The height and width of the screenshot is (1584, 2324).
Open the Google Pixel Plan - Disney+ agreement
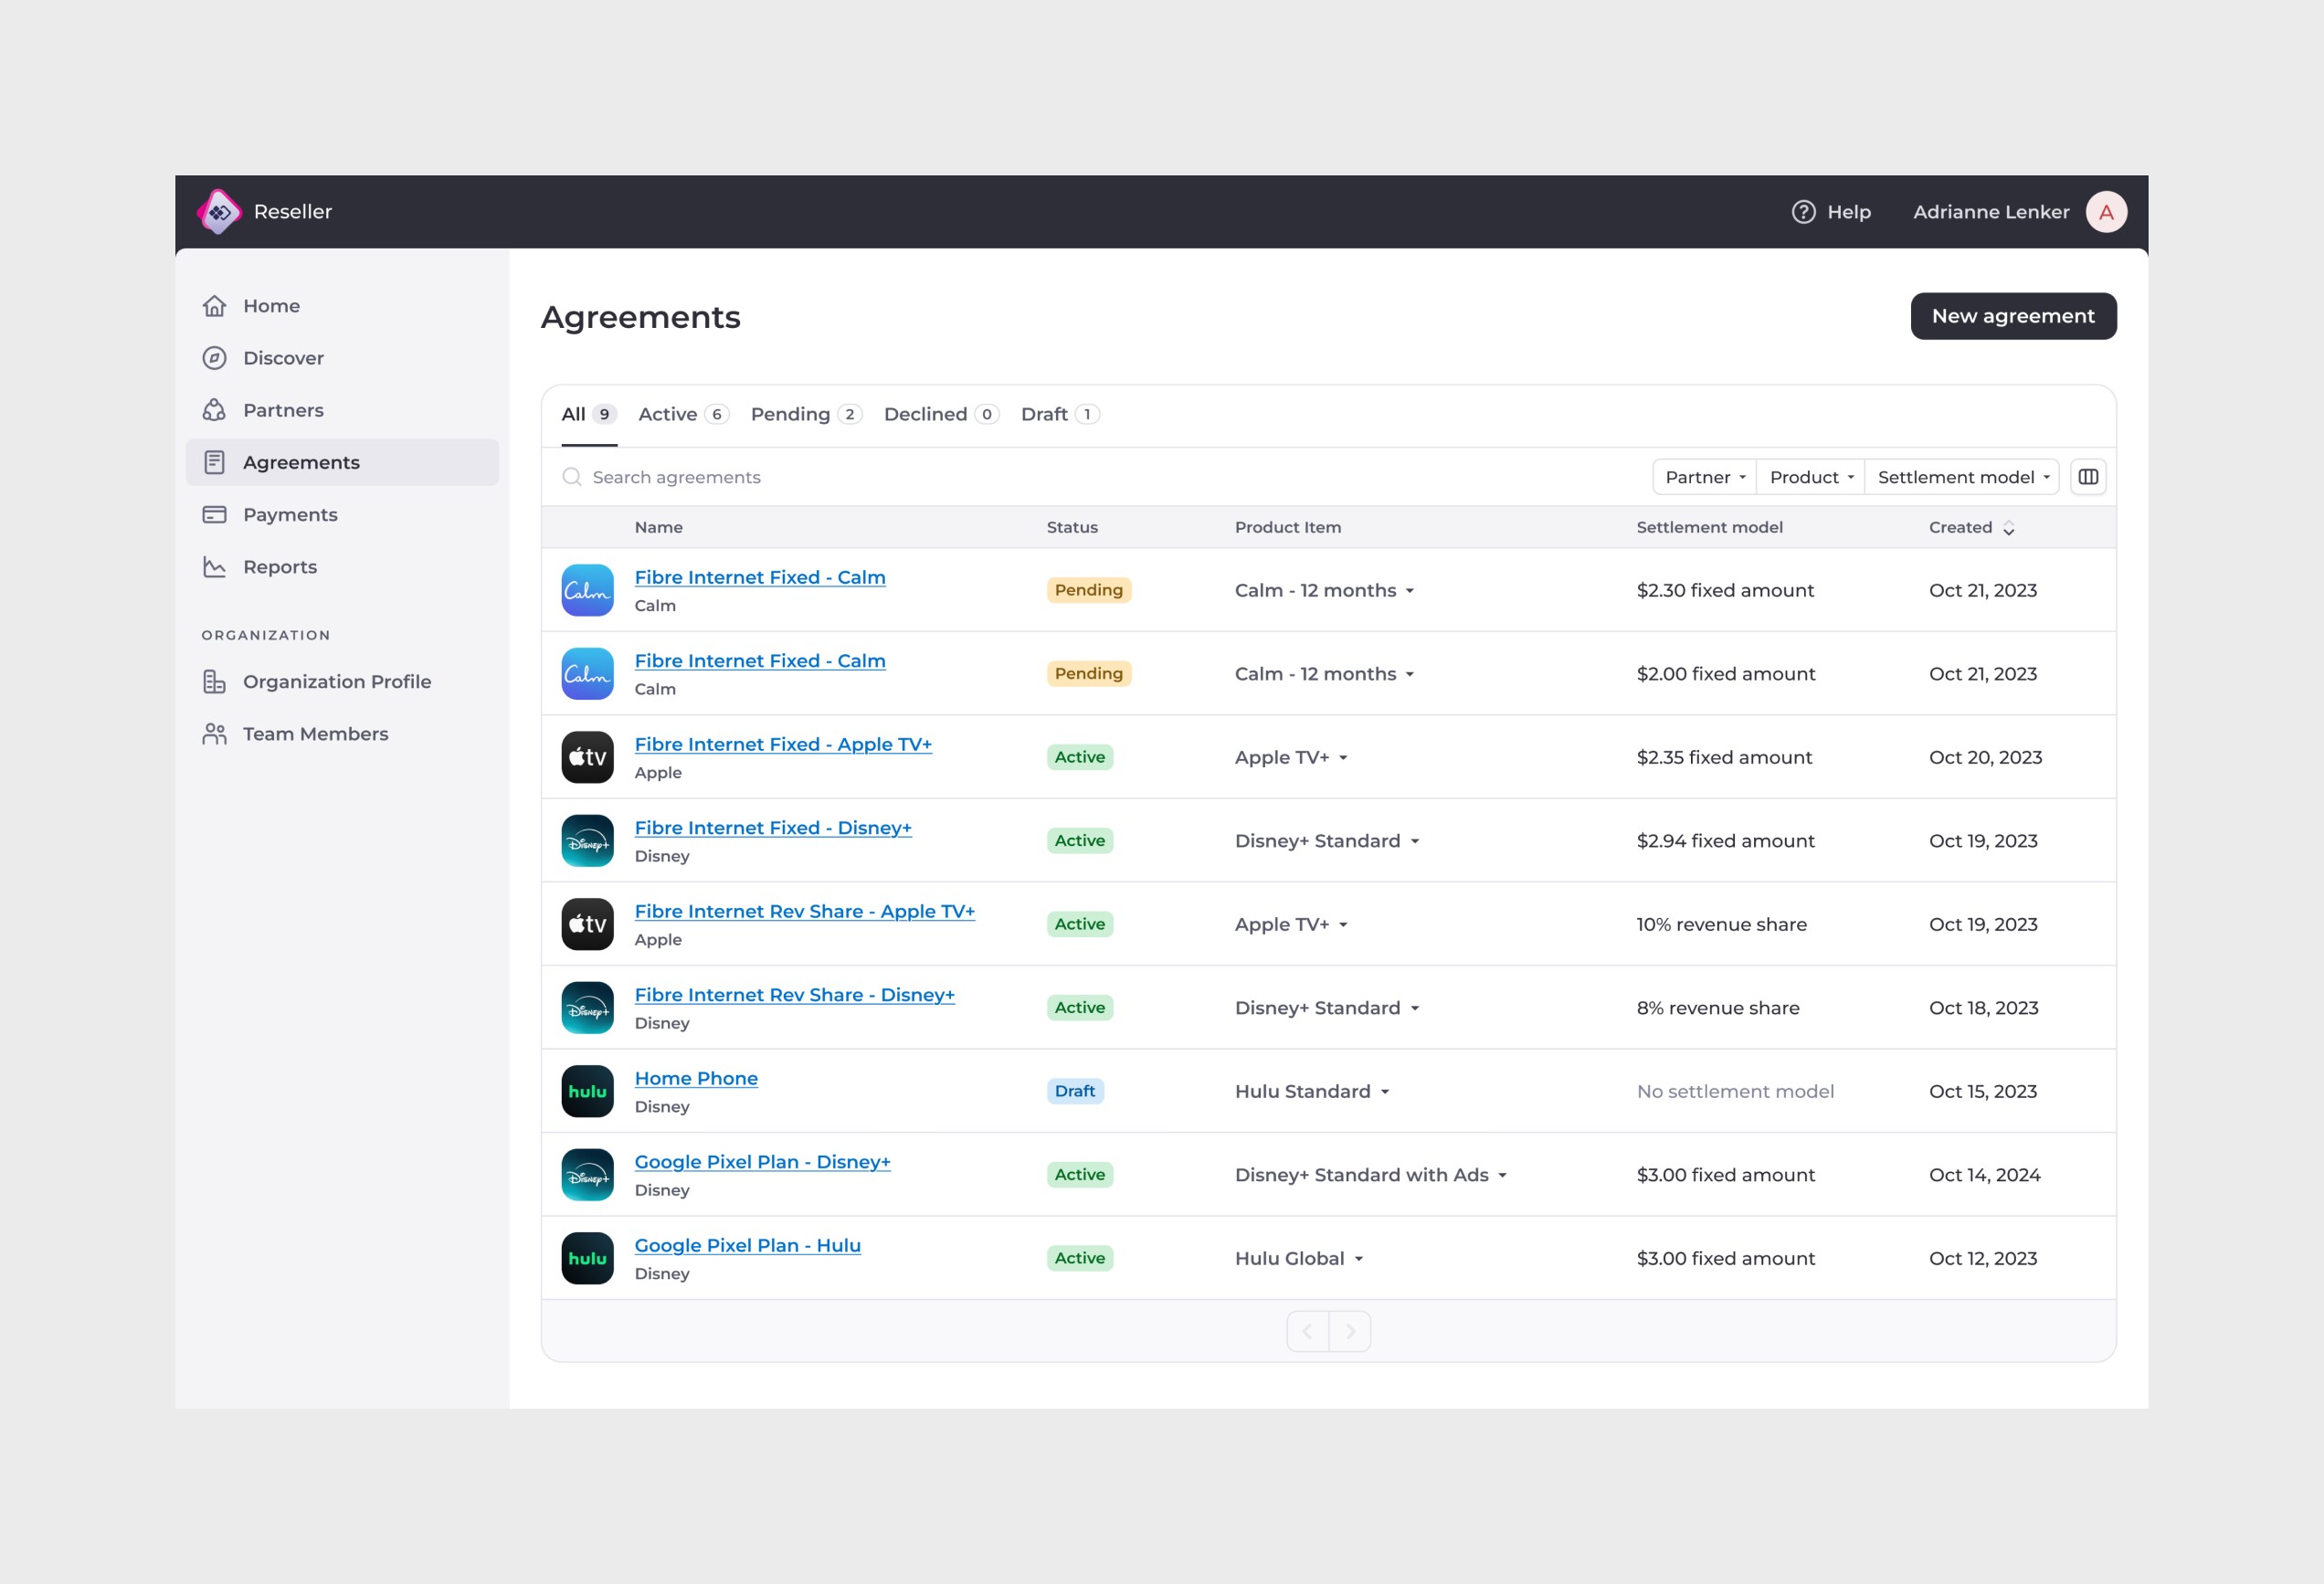pyautogui.click(x=762, y=1161)
